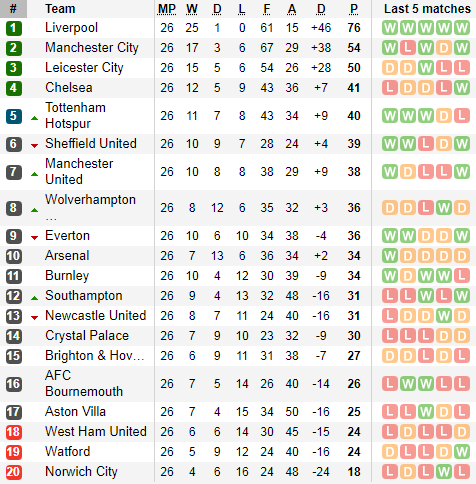Click green up arrow beside Southampton
This screenshot has height=484, width=476.
34,298
